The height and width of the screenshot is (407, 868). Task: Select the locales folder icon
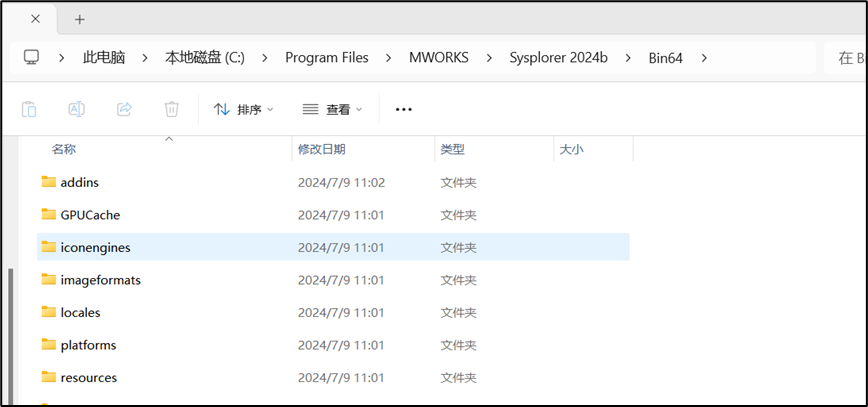point(49,312)
